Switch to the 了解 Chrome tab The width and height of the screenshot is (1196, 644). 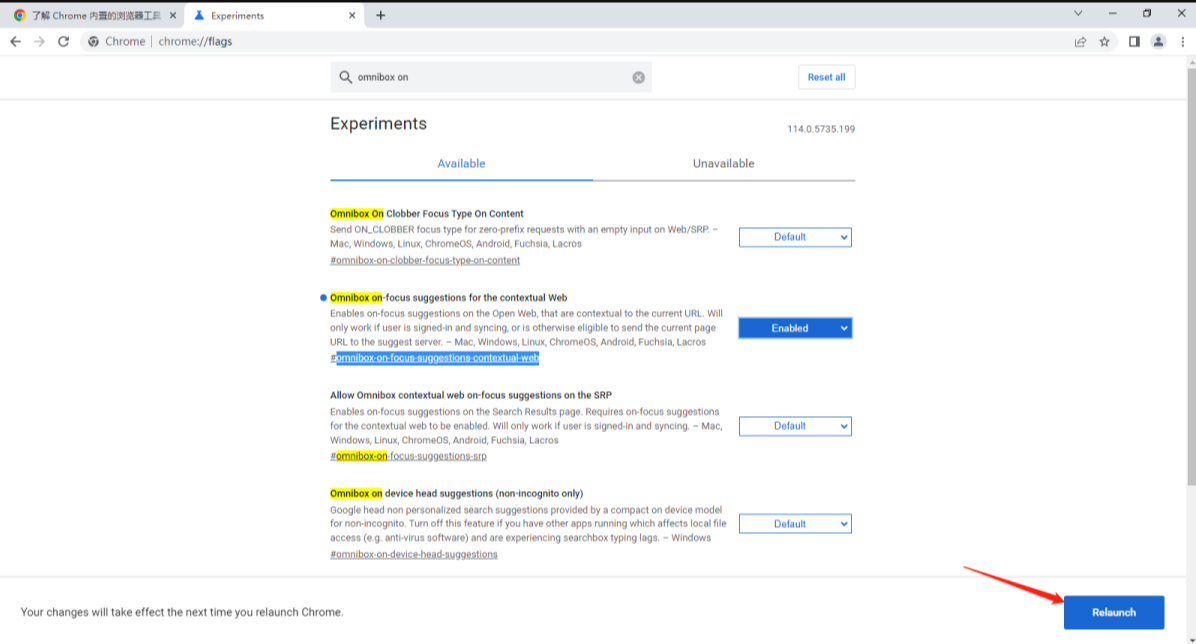(x=95, y=15)
